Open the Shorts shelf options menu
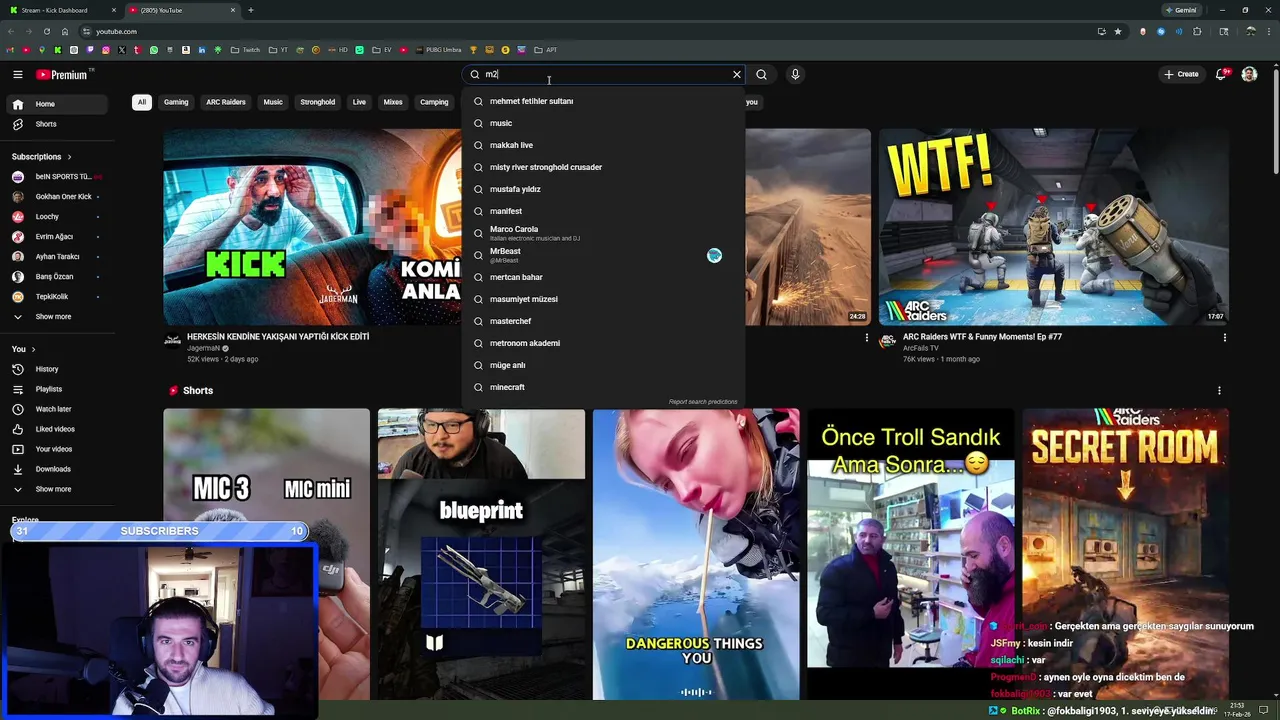Screen dimensions: 1280x720 point(1219,391)
